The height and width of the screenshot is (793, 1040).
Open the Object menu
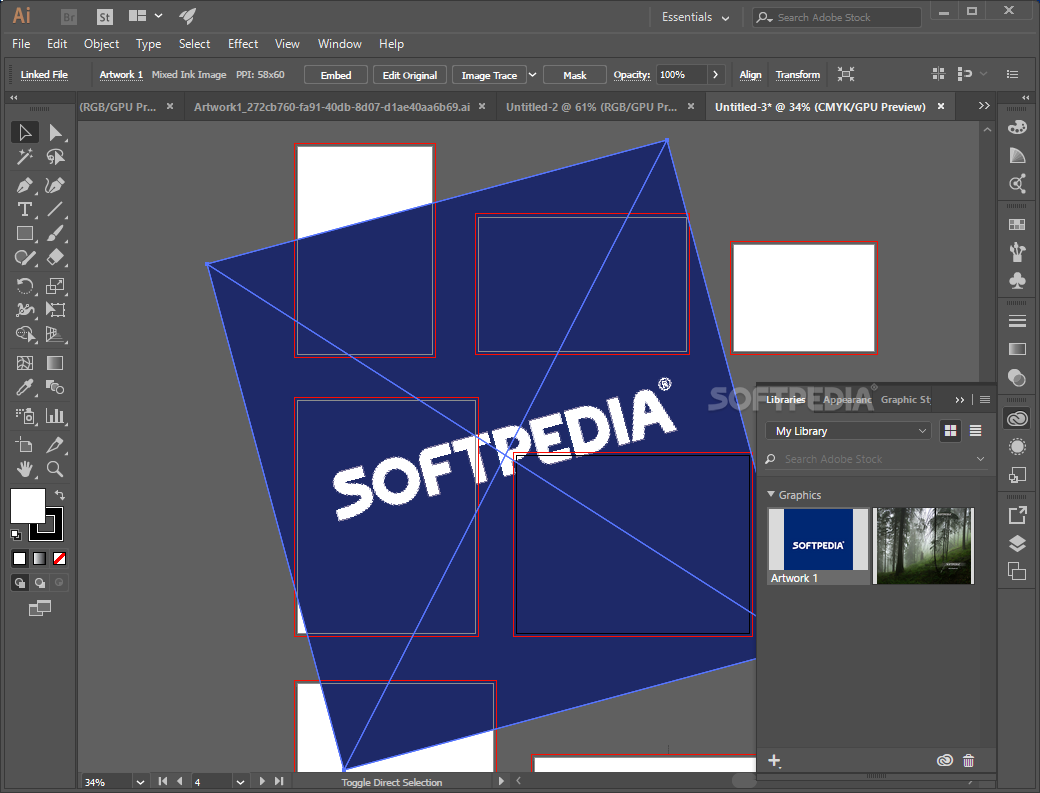pyautogui.click(x=101, y=44)
